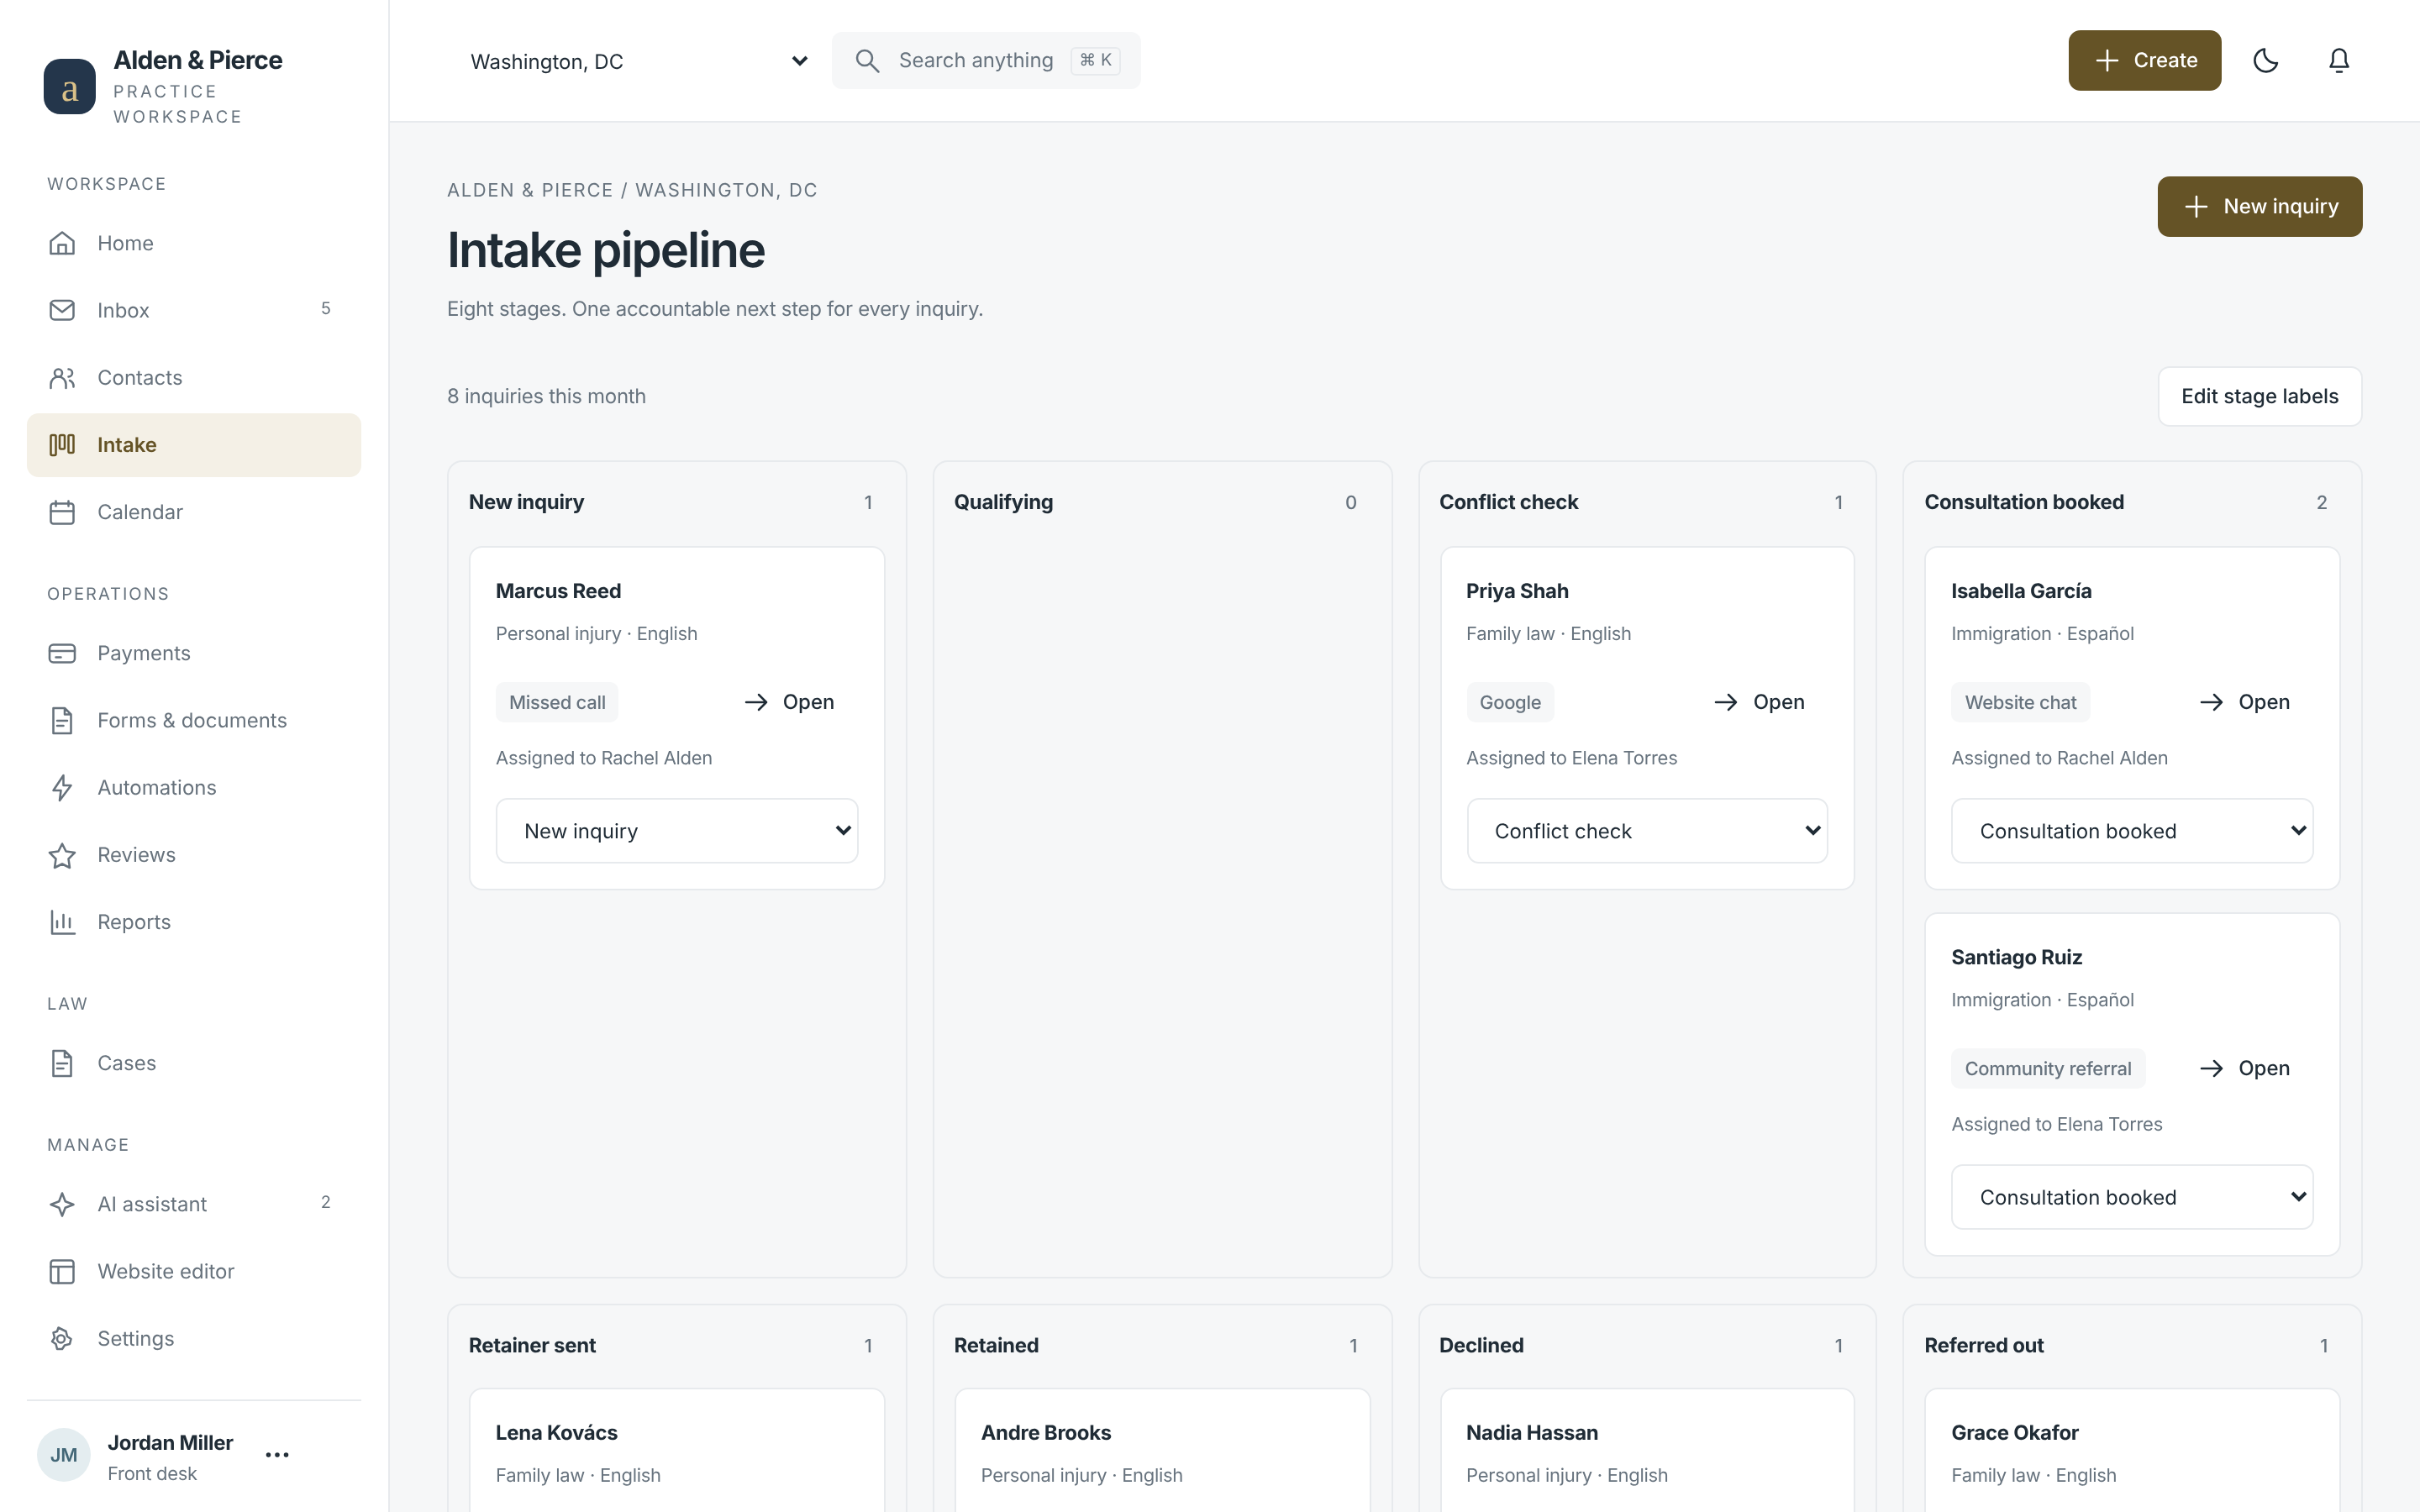Select Intake in sidebar
2420x1512 pixels.
click(x=194, y=445)
